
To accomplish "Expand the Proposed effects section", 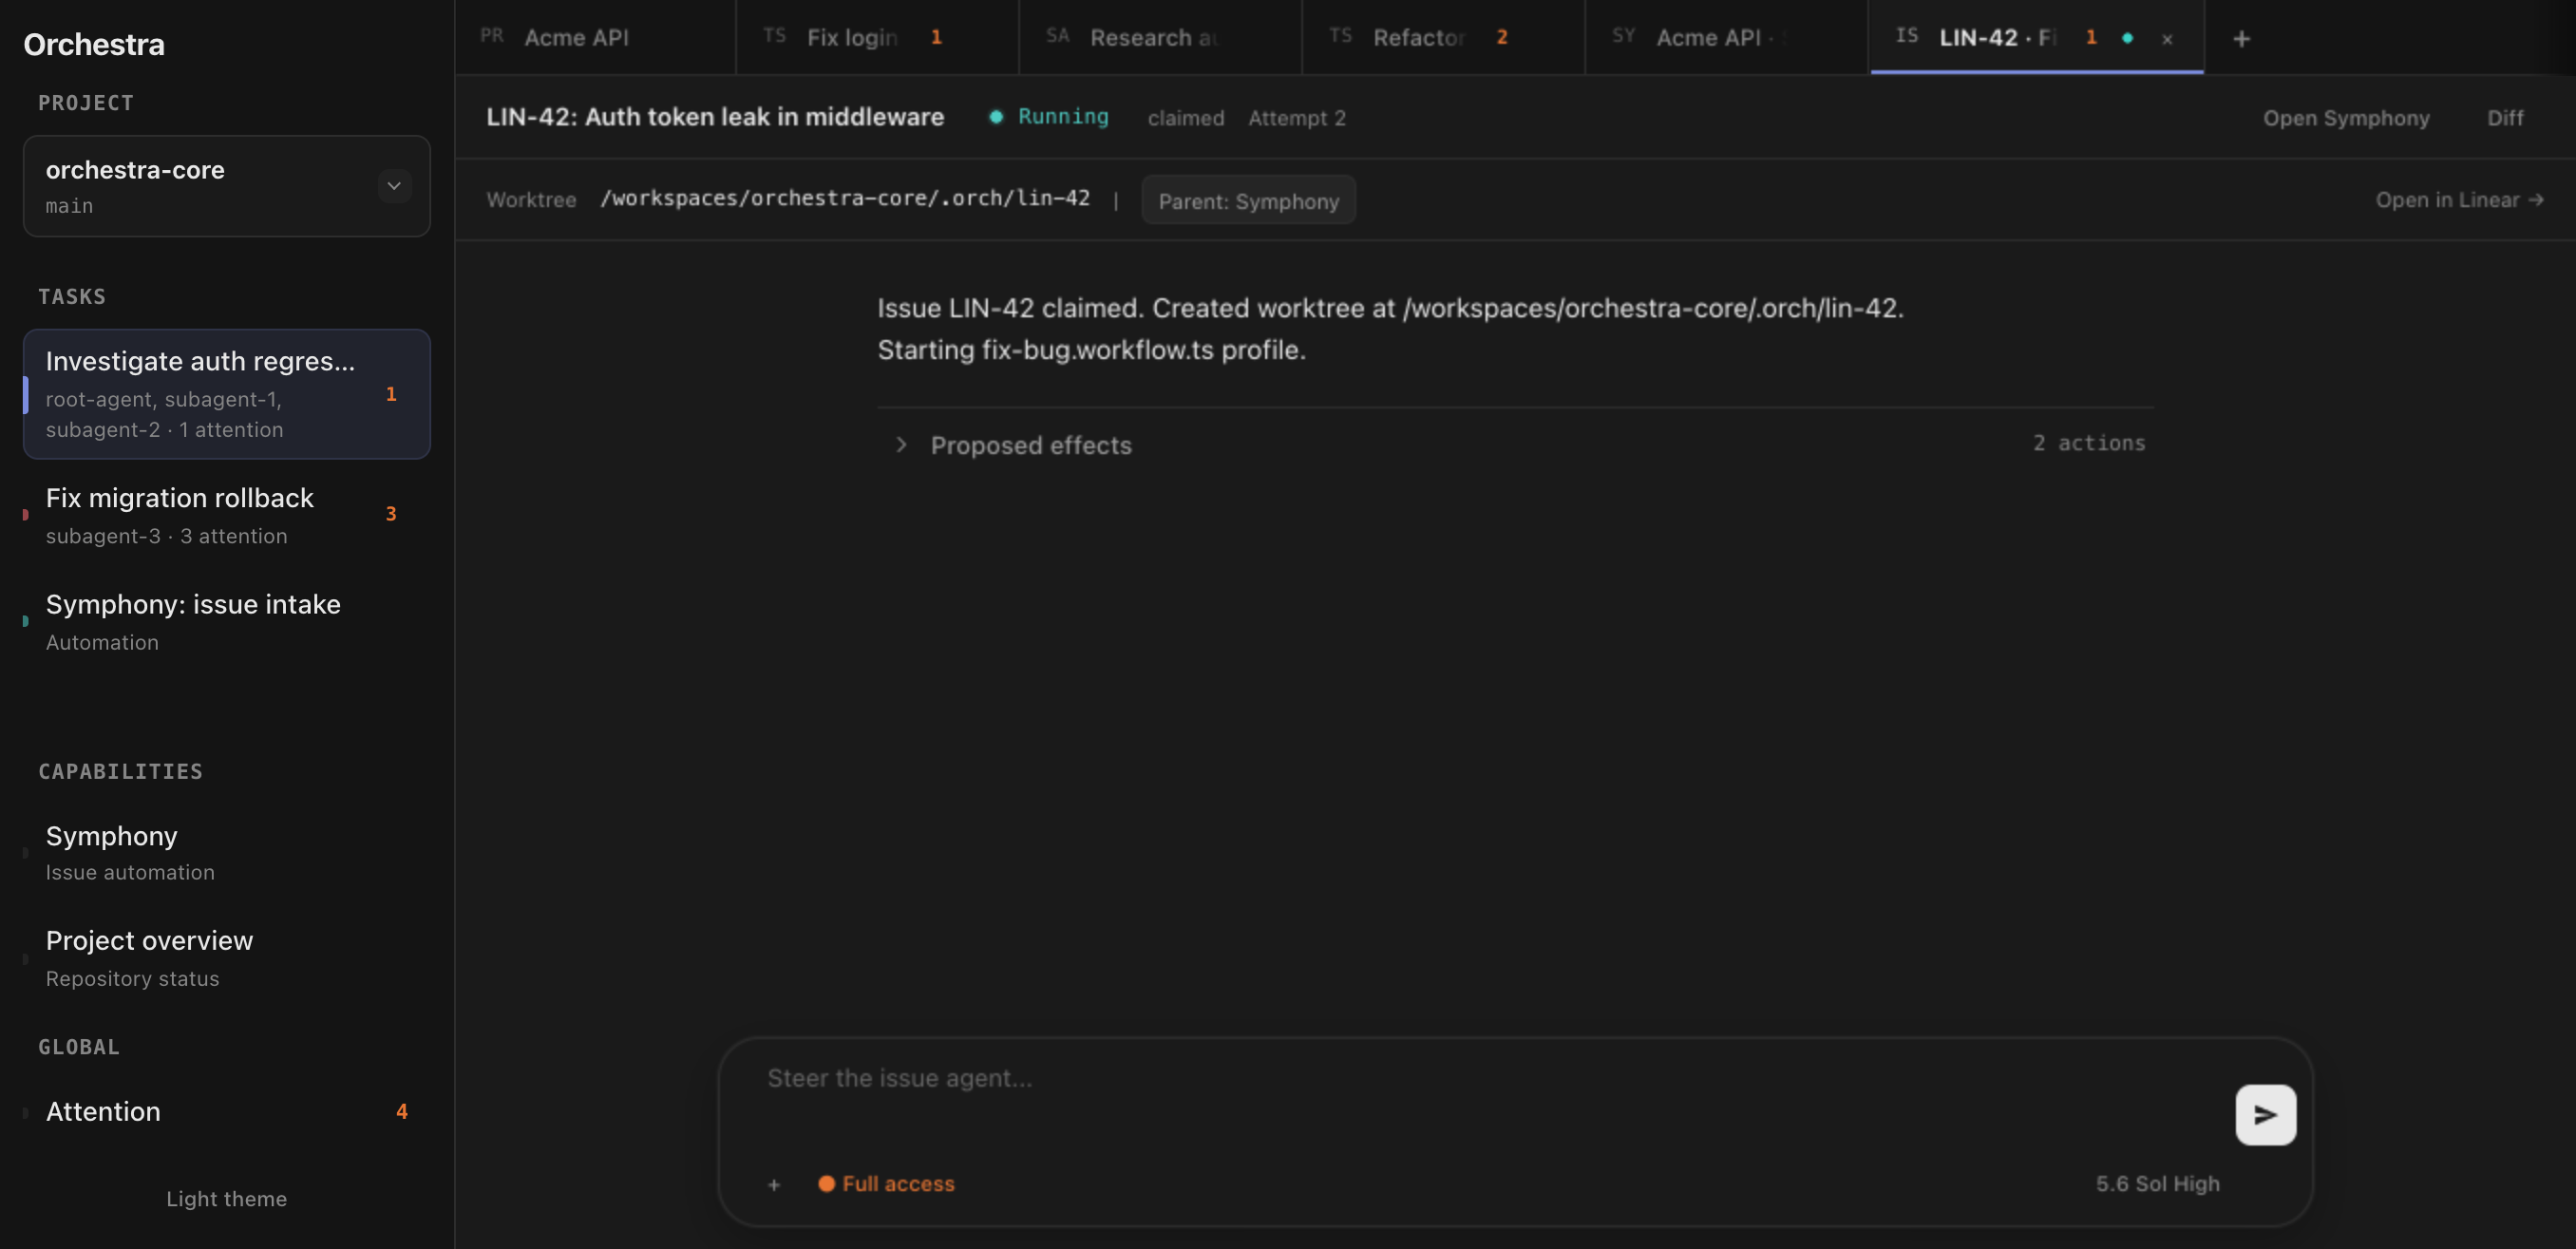I will [x=1515, y=444].
